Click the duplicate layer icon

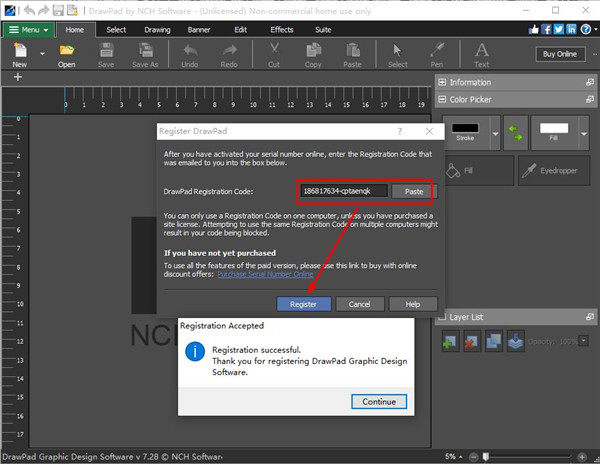(494, 341)
